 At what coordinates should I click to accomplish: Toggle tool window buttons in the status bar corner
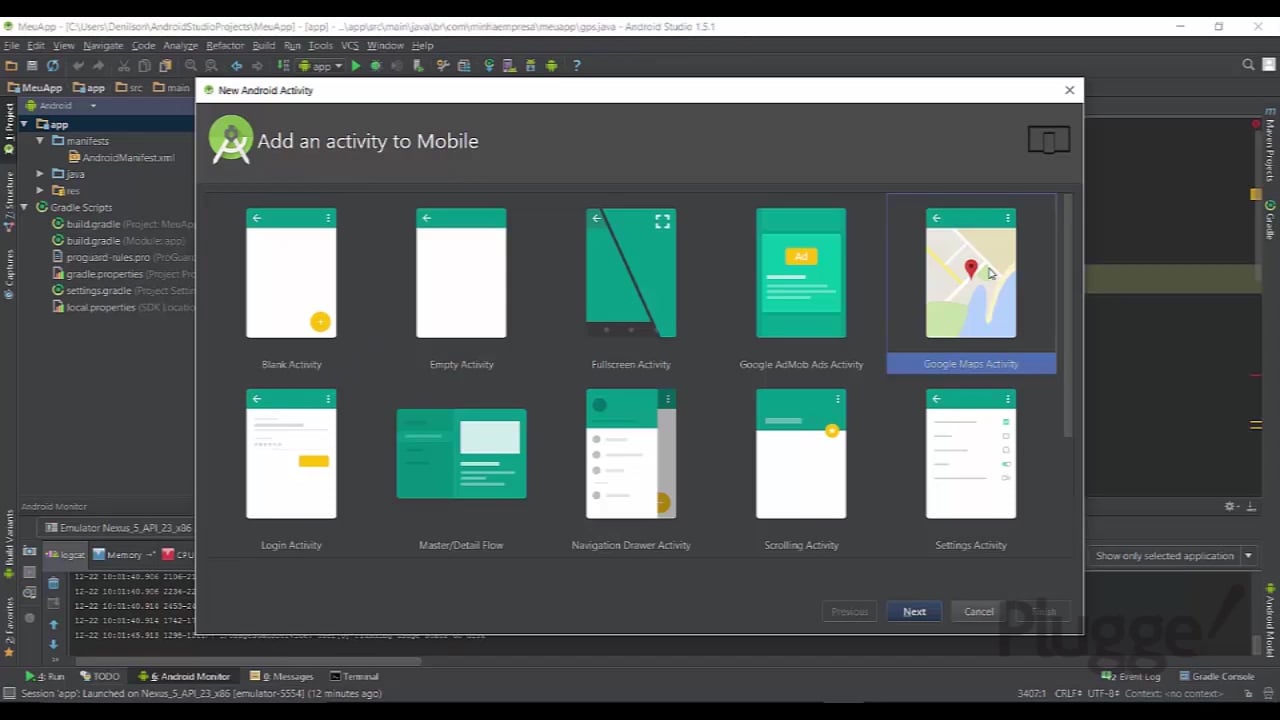[x=9, y=694]
